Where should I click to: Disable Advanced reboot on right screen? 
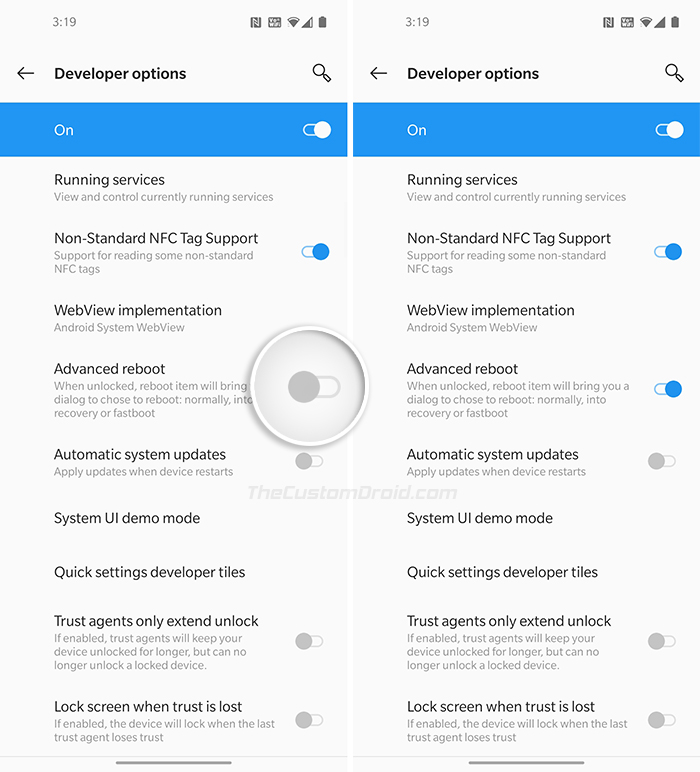pos(668,389)
